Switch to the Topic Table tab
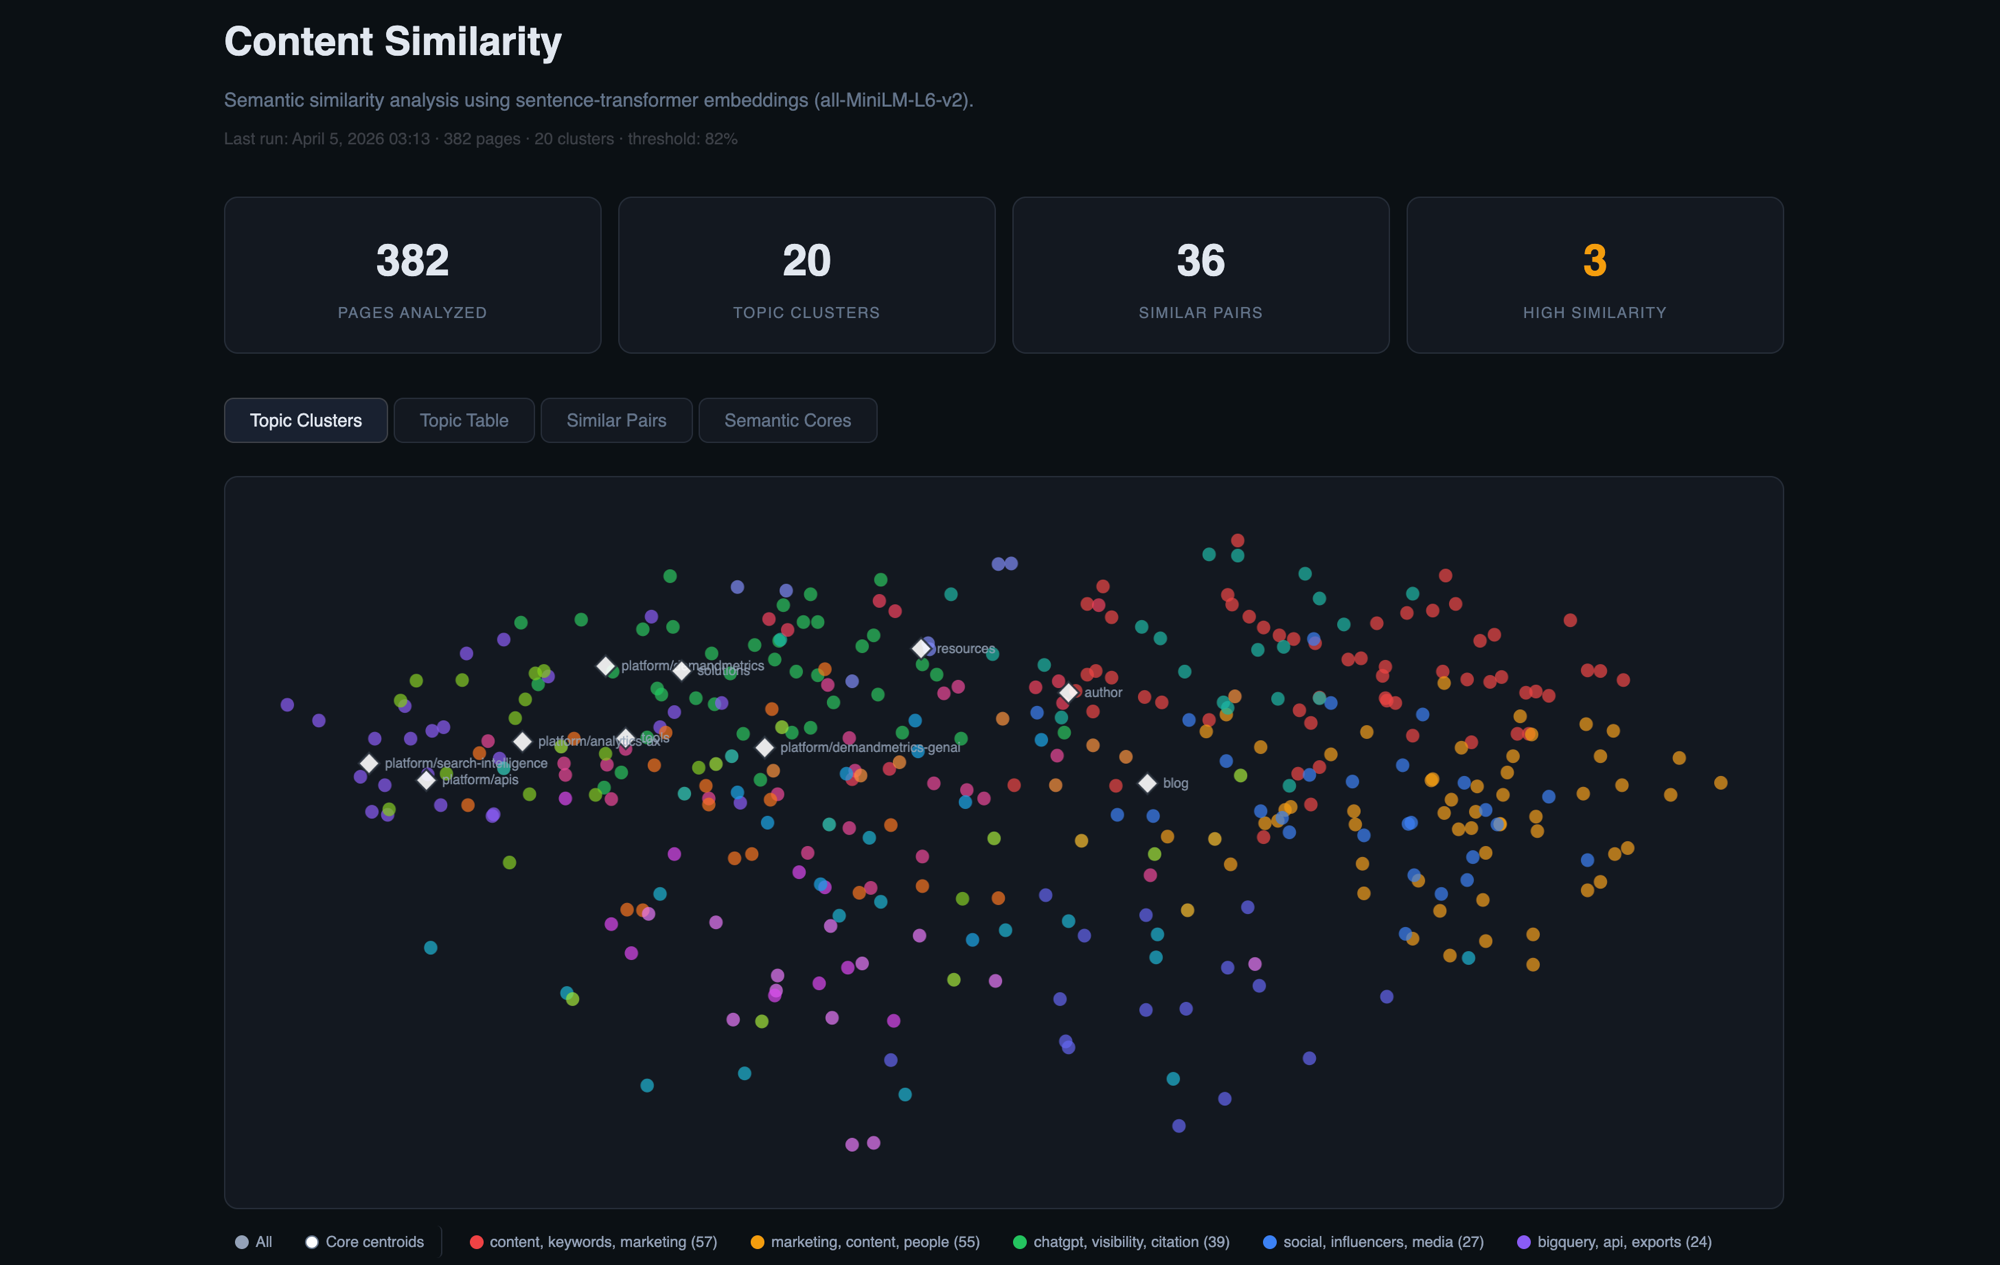 pyautogui.click(x=463, y=420)
